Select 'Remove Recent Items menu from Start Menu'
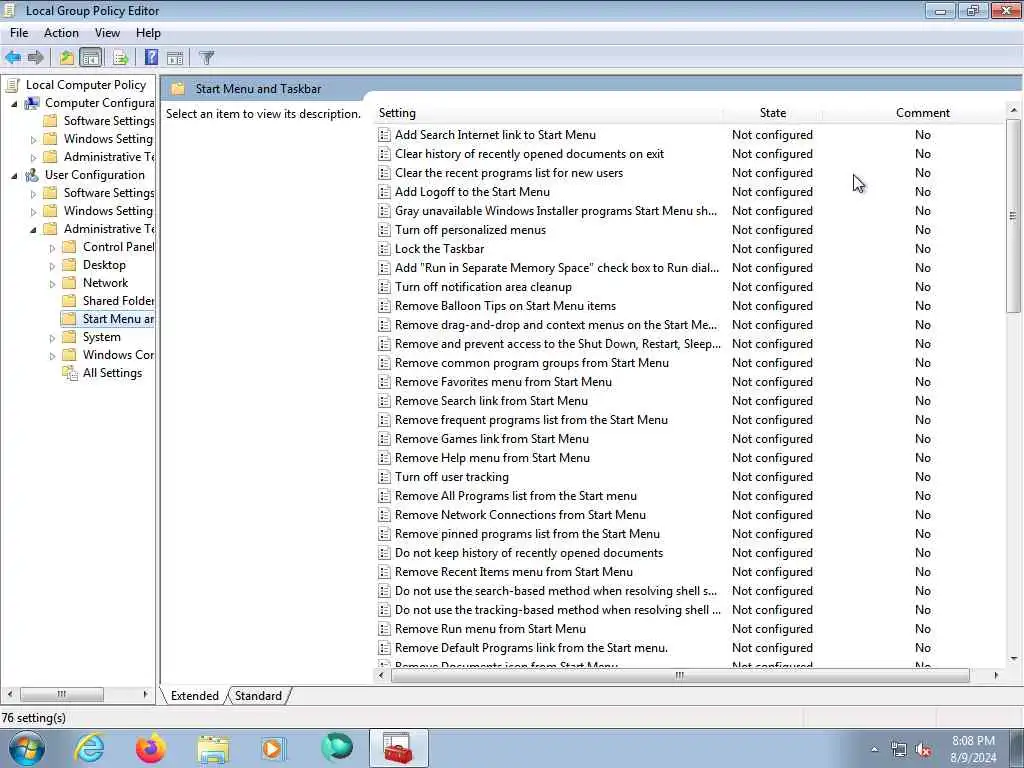 513,571
